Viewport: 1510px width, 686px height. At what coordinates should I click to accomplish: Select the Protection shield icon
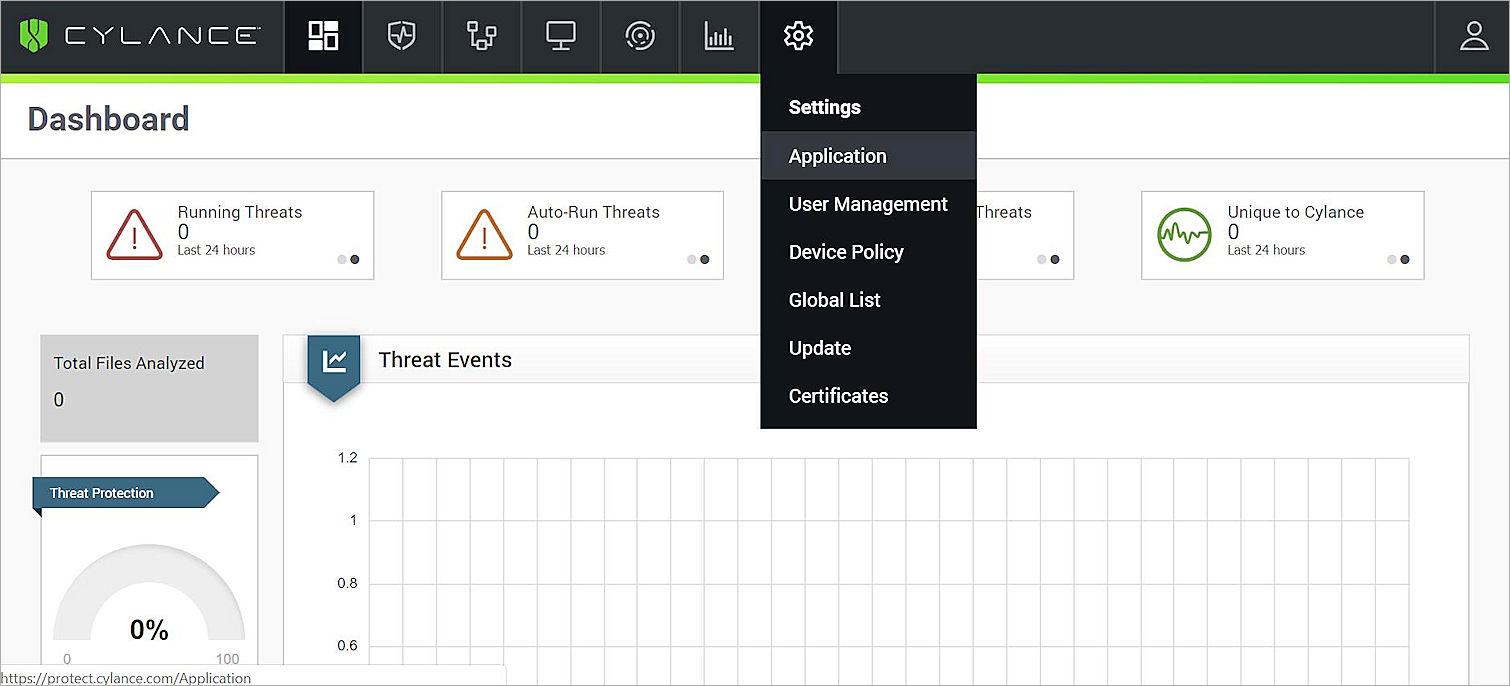click(401, 36)
